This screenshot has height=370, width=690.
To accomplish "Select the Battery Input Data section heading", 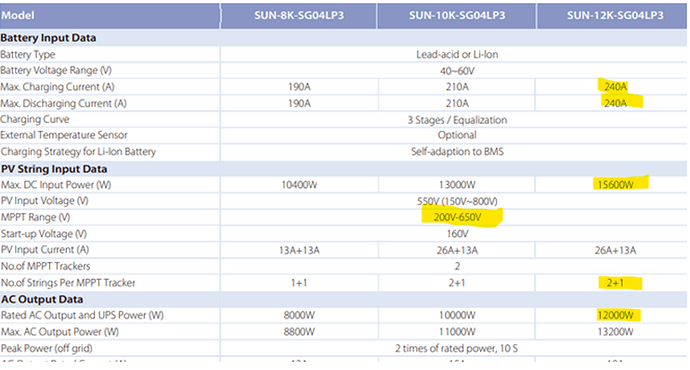I will pyautogui.click(x=48, y=38).
